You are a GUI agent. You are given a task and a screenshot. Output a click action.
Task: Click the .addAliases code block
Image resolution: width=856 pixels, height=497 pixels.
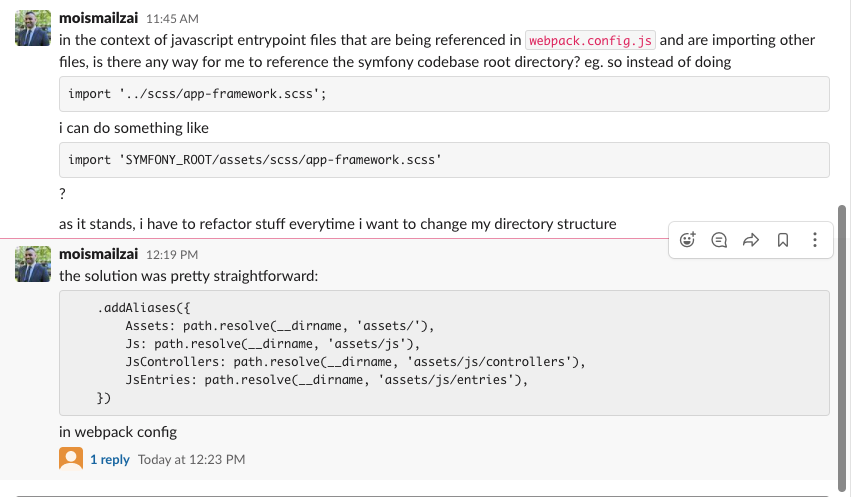(x=444, y=353)
